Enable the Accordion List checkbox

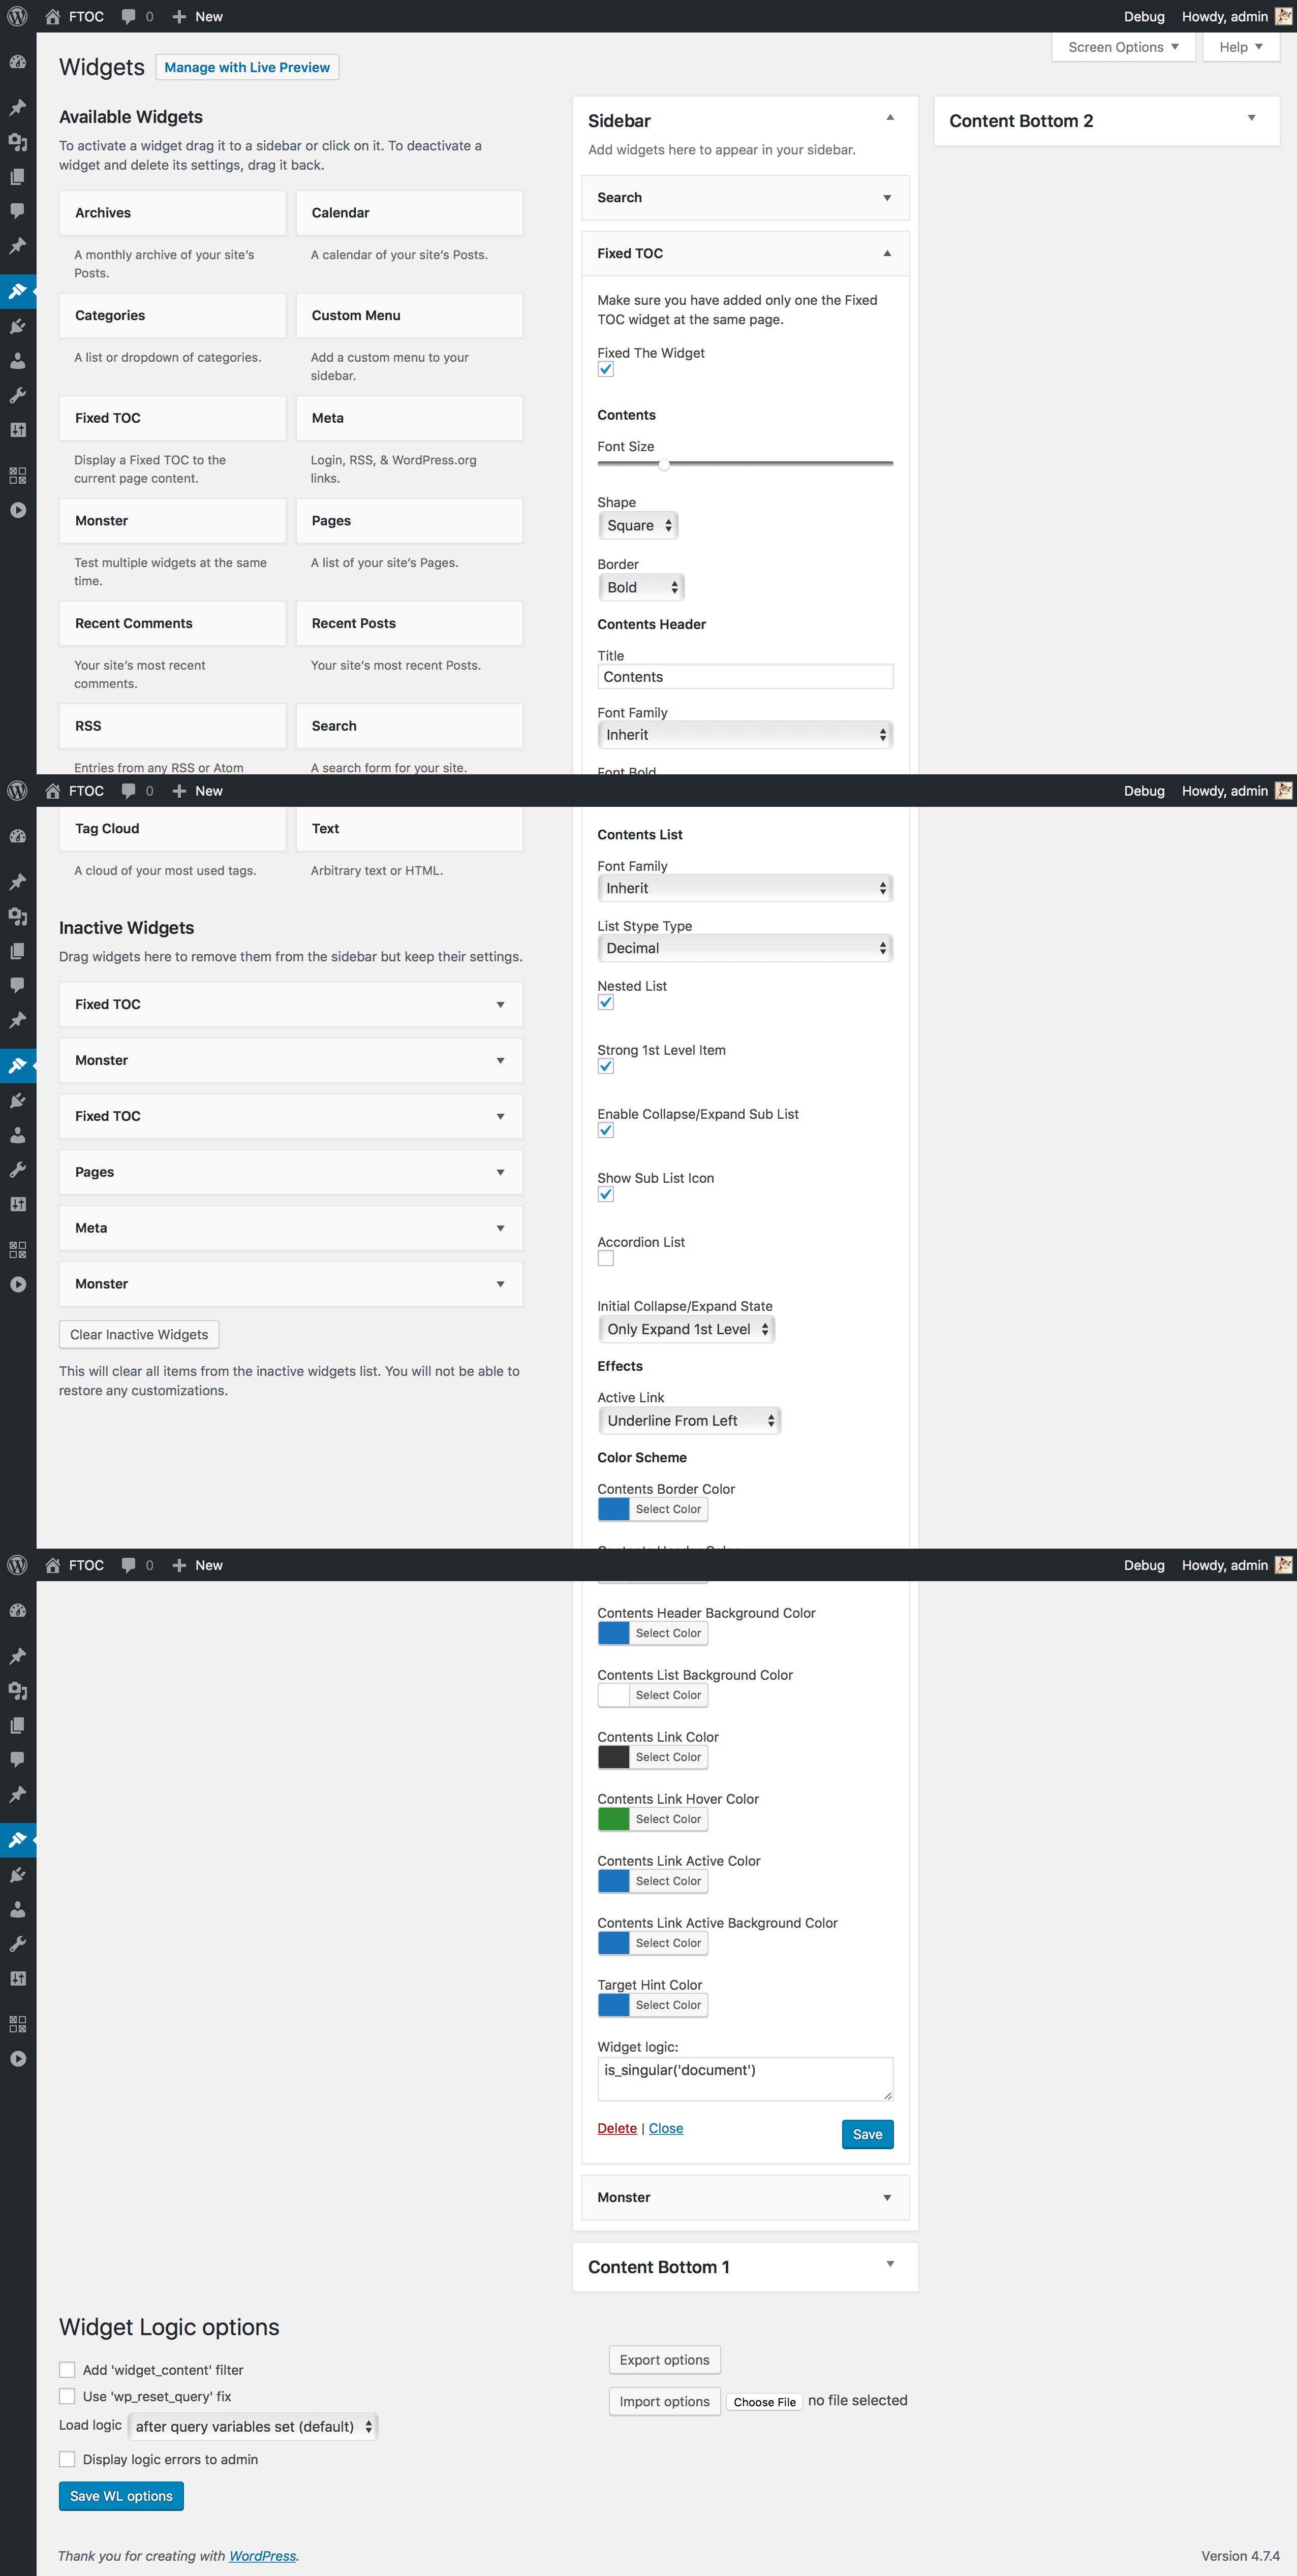pos(606,1258)
